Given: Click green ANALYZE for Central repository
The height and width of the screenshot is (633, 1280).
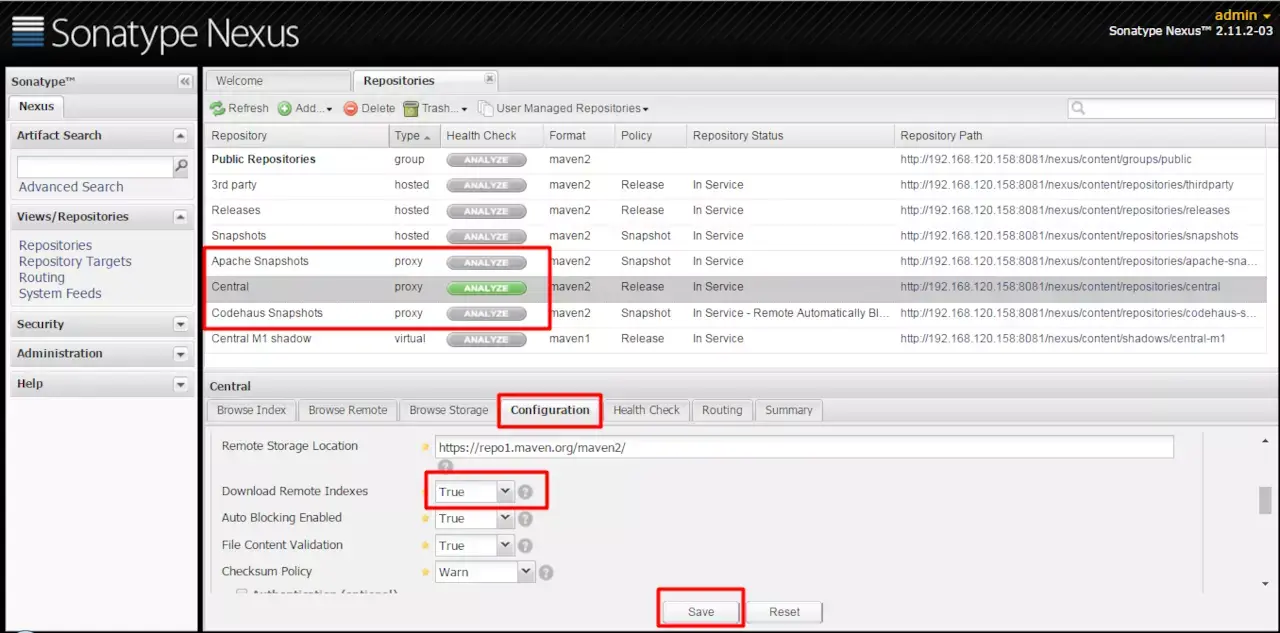Looking at the screenshot, I should point(486,288).
